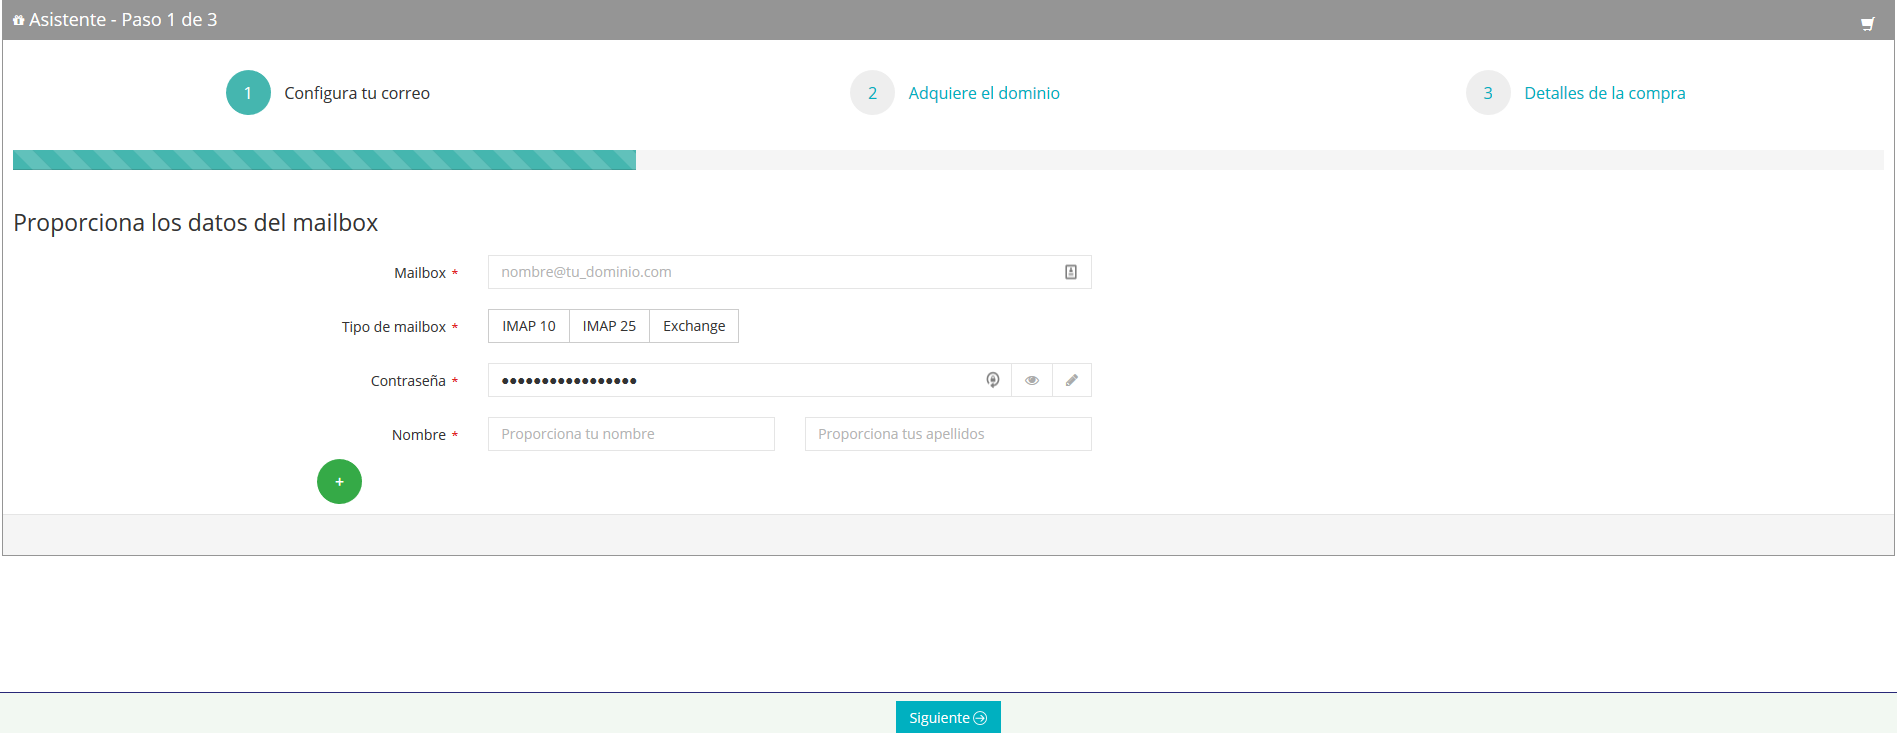The height and width of the screenshot is (733, 1897).
Task: Click the Tipo de mailbox label
Action: pos(394,327)
